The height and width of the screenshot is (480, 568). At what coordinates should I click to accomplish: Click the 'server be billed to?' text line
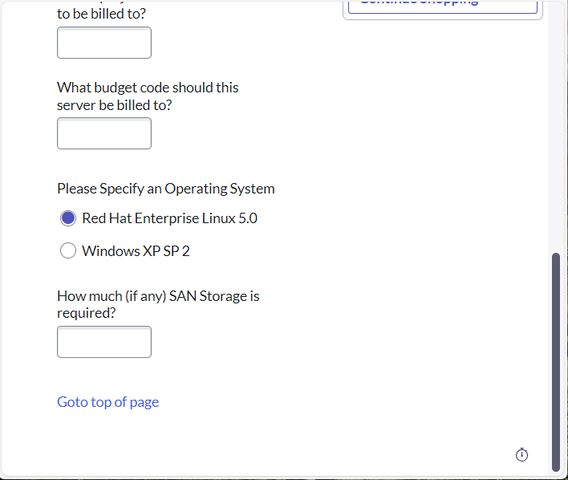click(114, 105)
